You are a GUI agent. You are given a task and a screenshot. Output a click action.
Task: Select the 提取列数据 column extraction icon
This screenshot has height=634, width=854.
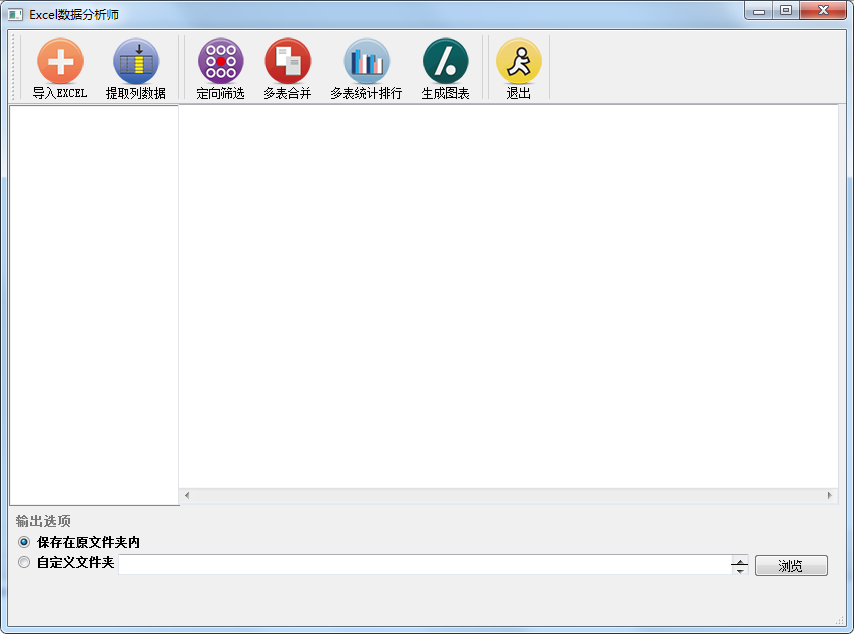[136, 69]
